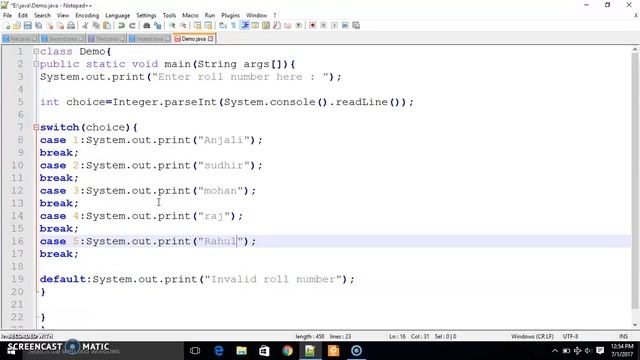Screen dimensions: 640x360
Task: Open the Search menu
Action: coord(42,15)
